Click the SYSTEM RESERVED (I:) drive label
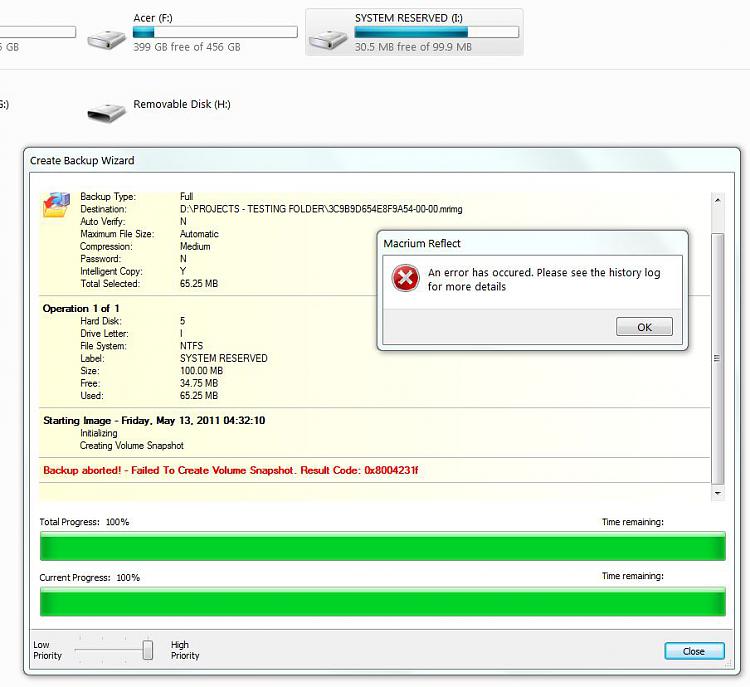The width and height of the screenshot is (750, 687). [408, 18]
